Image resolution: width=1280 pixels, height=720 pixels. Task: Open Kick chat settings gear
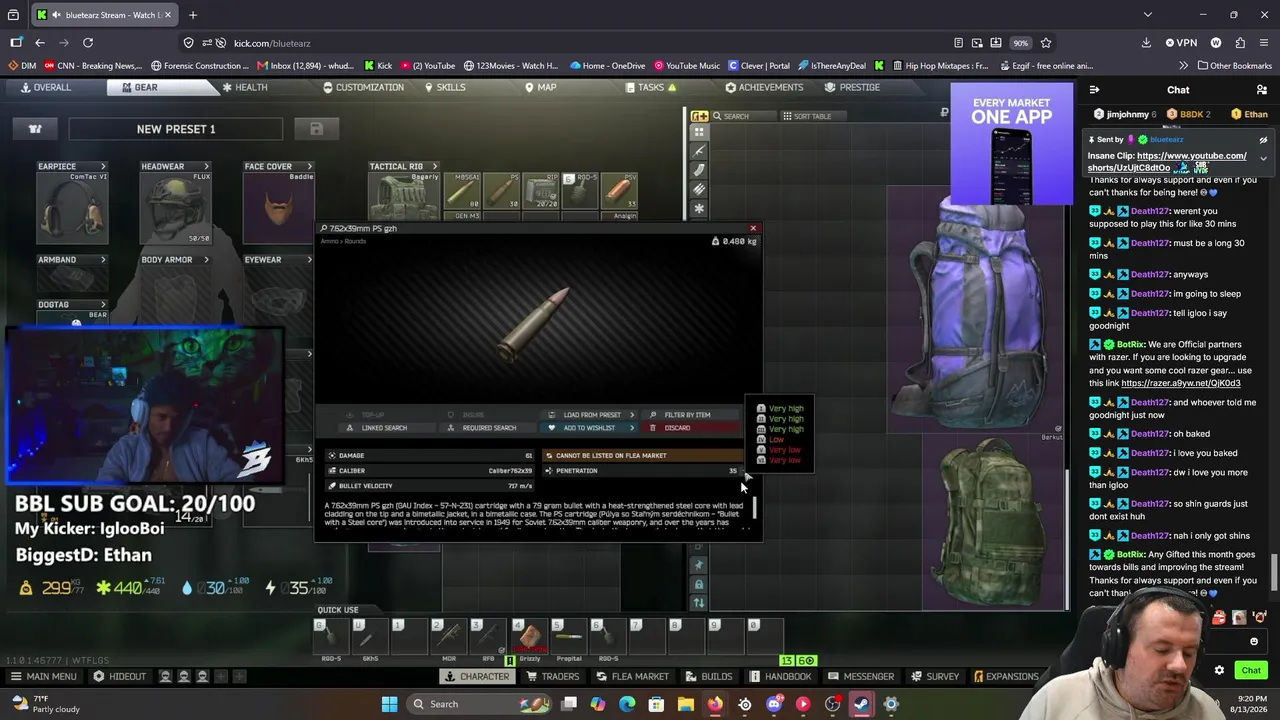(x=1219, y=671)
